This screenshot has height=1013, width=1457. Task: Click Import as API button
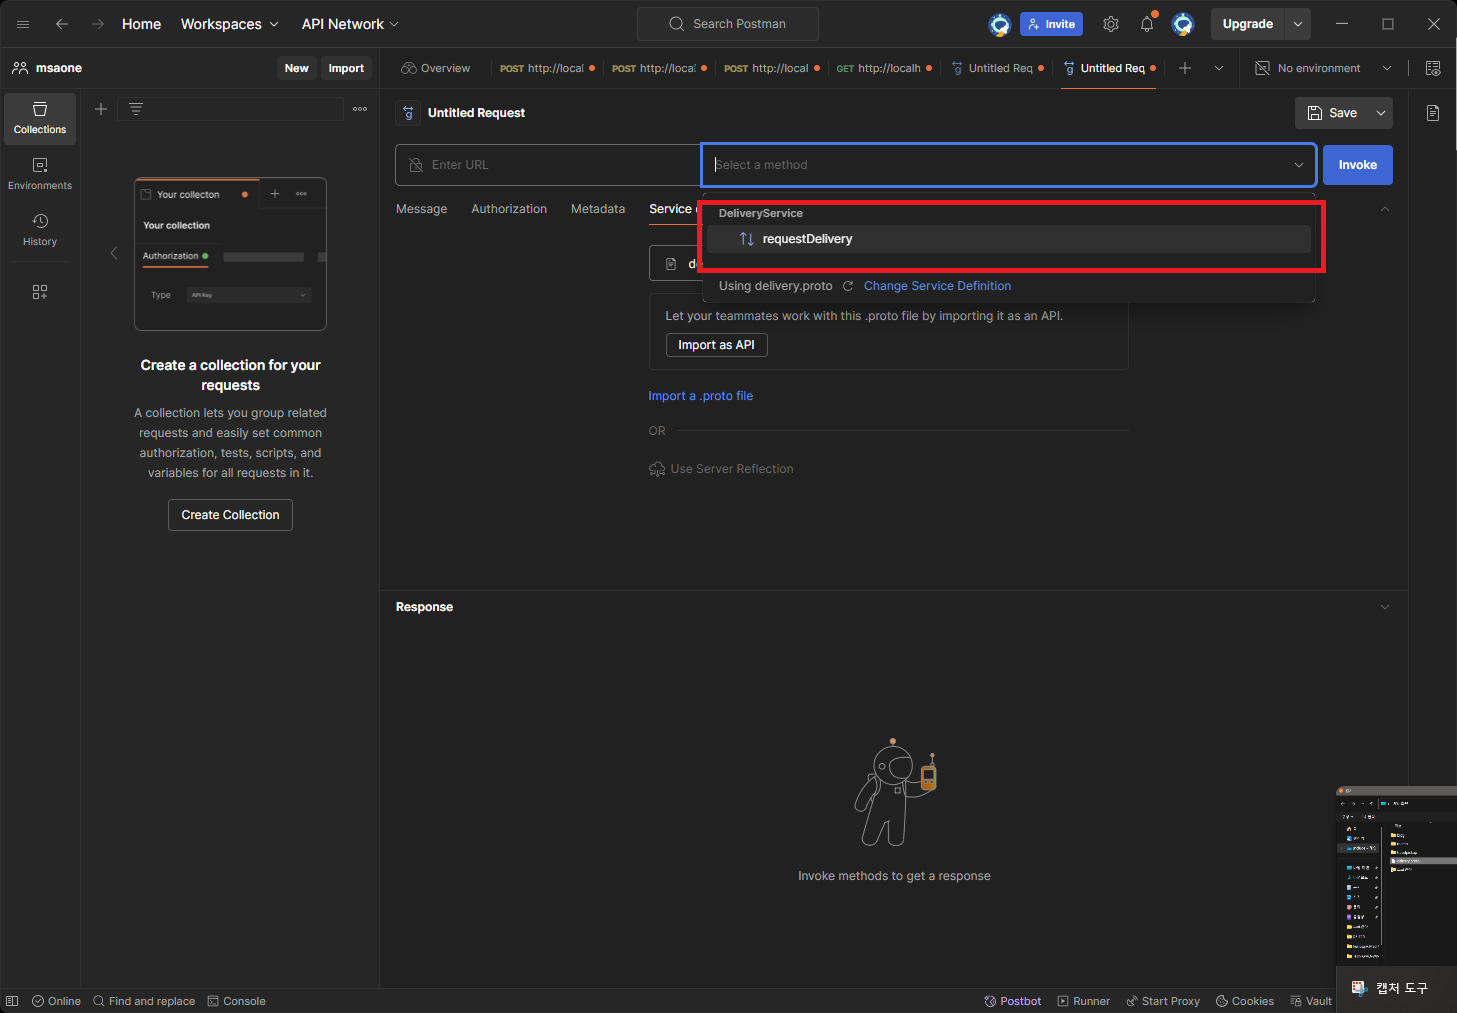[717, 345]
